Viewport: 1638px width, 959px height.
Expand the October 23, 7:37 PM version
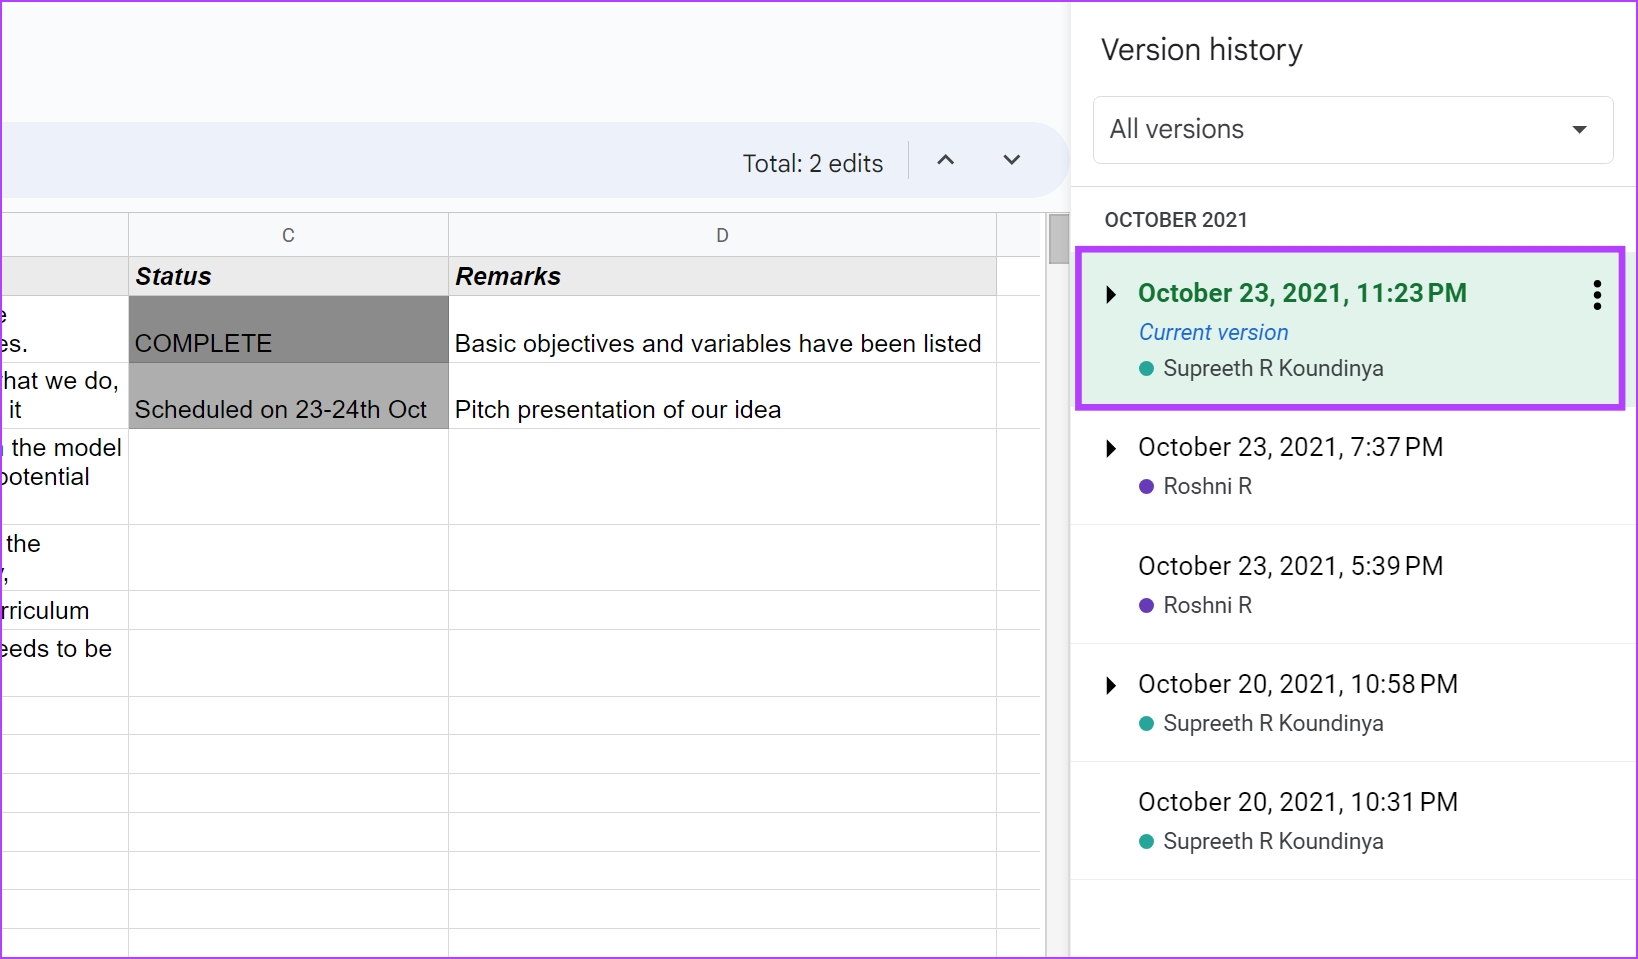(1111, 448)
